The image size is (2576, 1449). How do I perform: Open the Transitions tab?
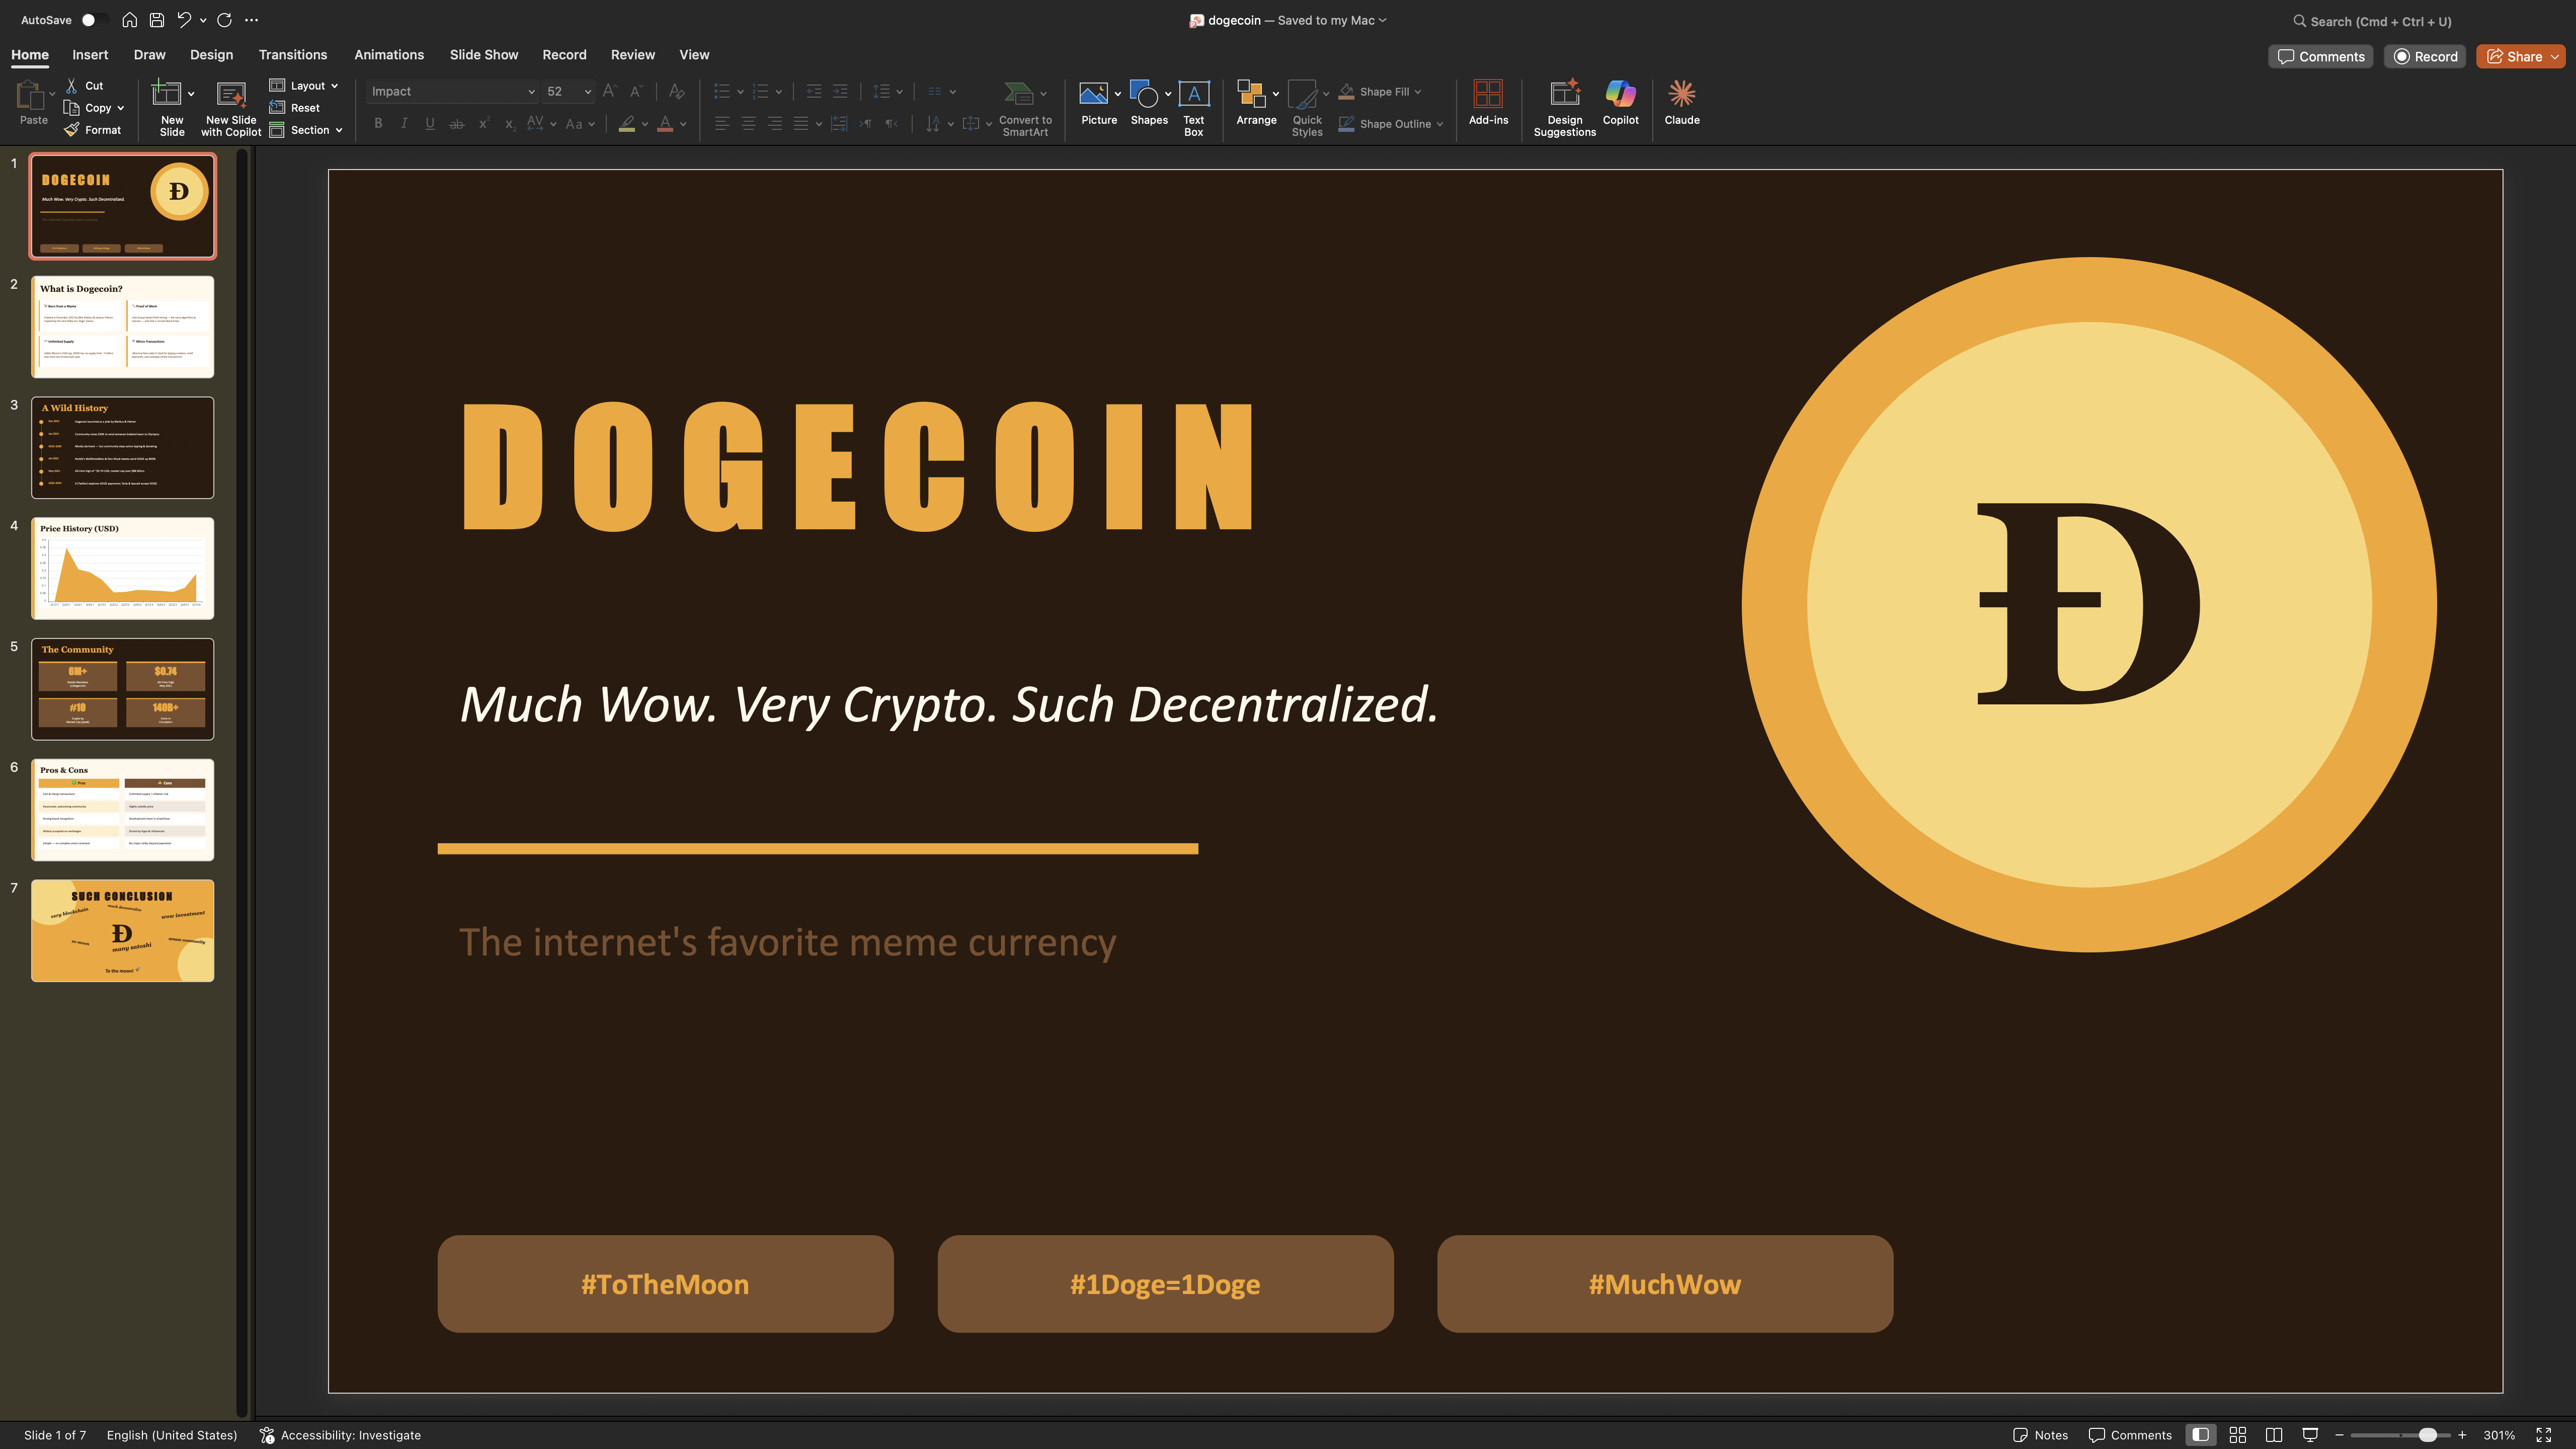point(292,55)
